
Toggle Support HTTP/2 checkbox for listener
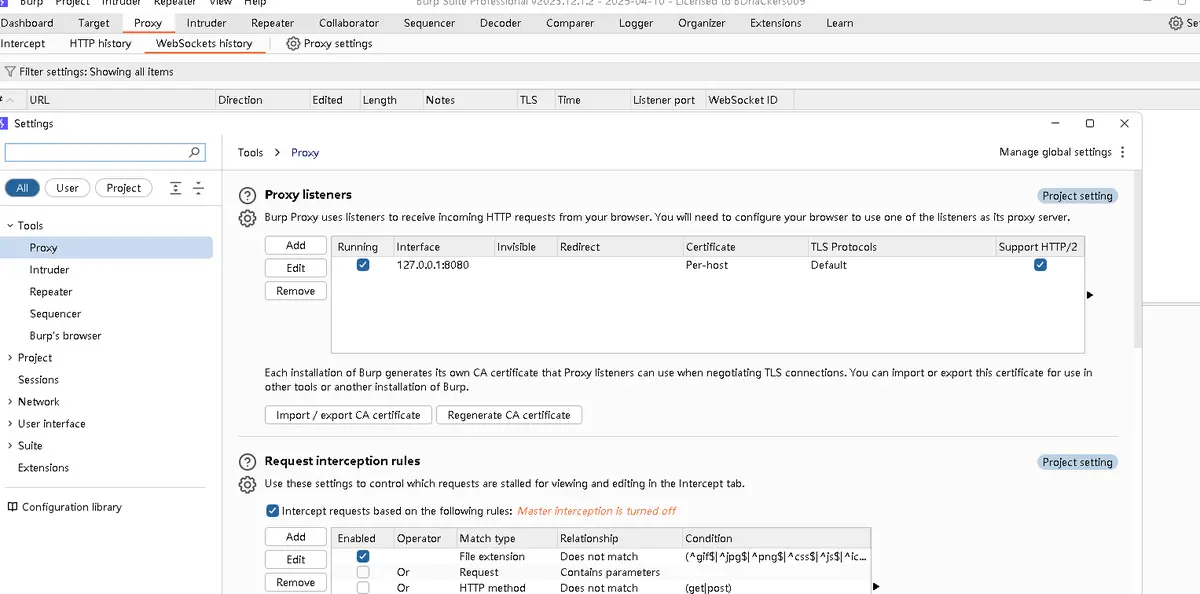(x=1041, y=265)
